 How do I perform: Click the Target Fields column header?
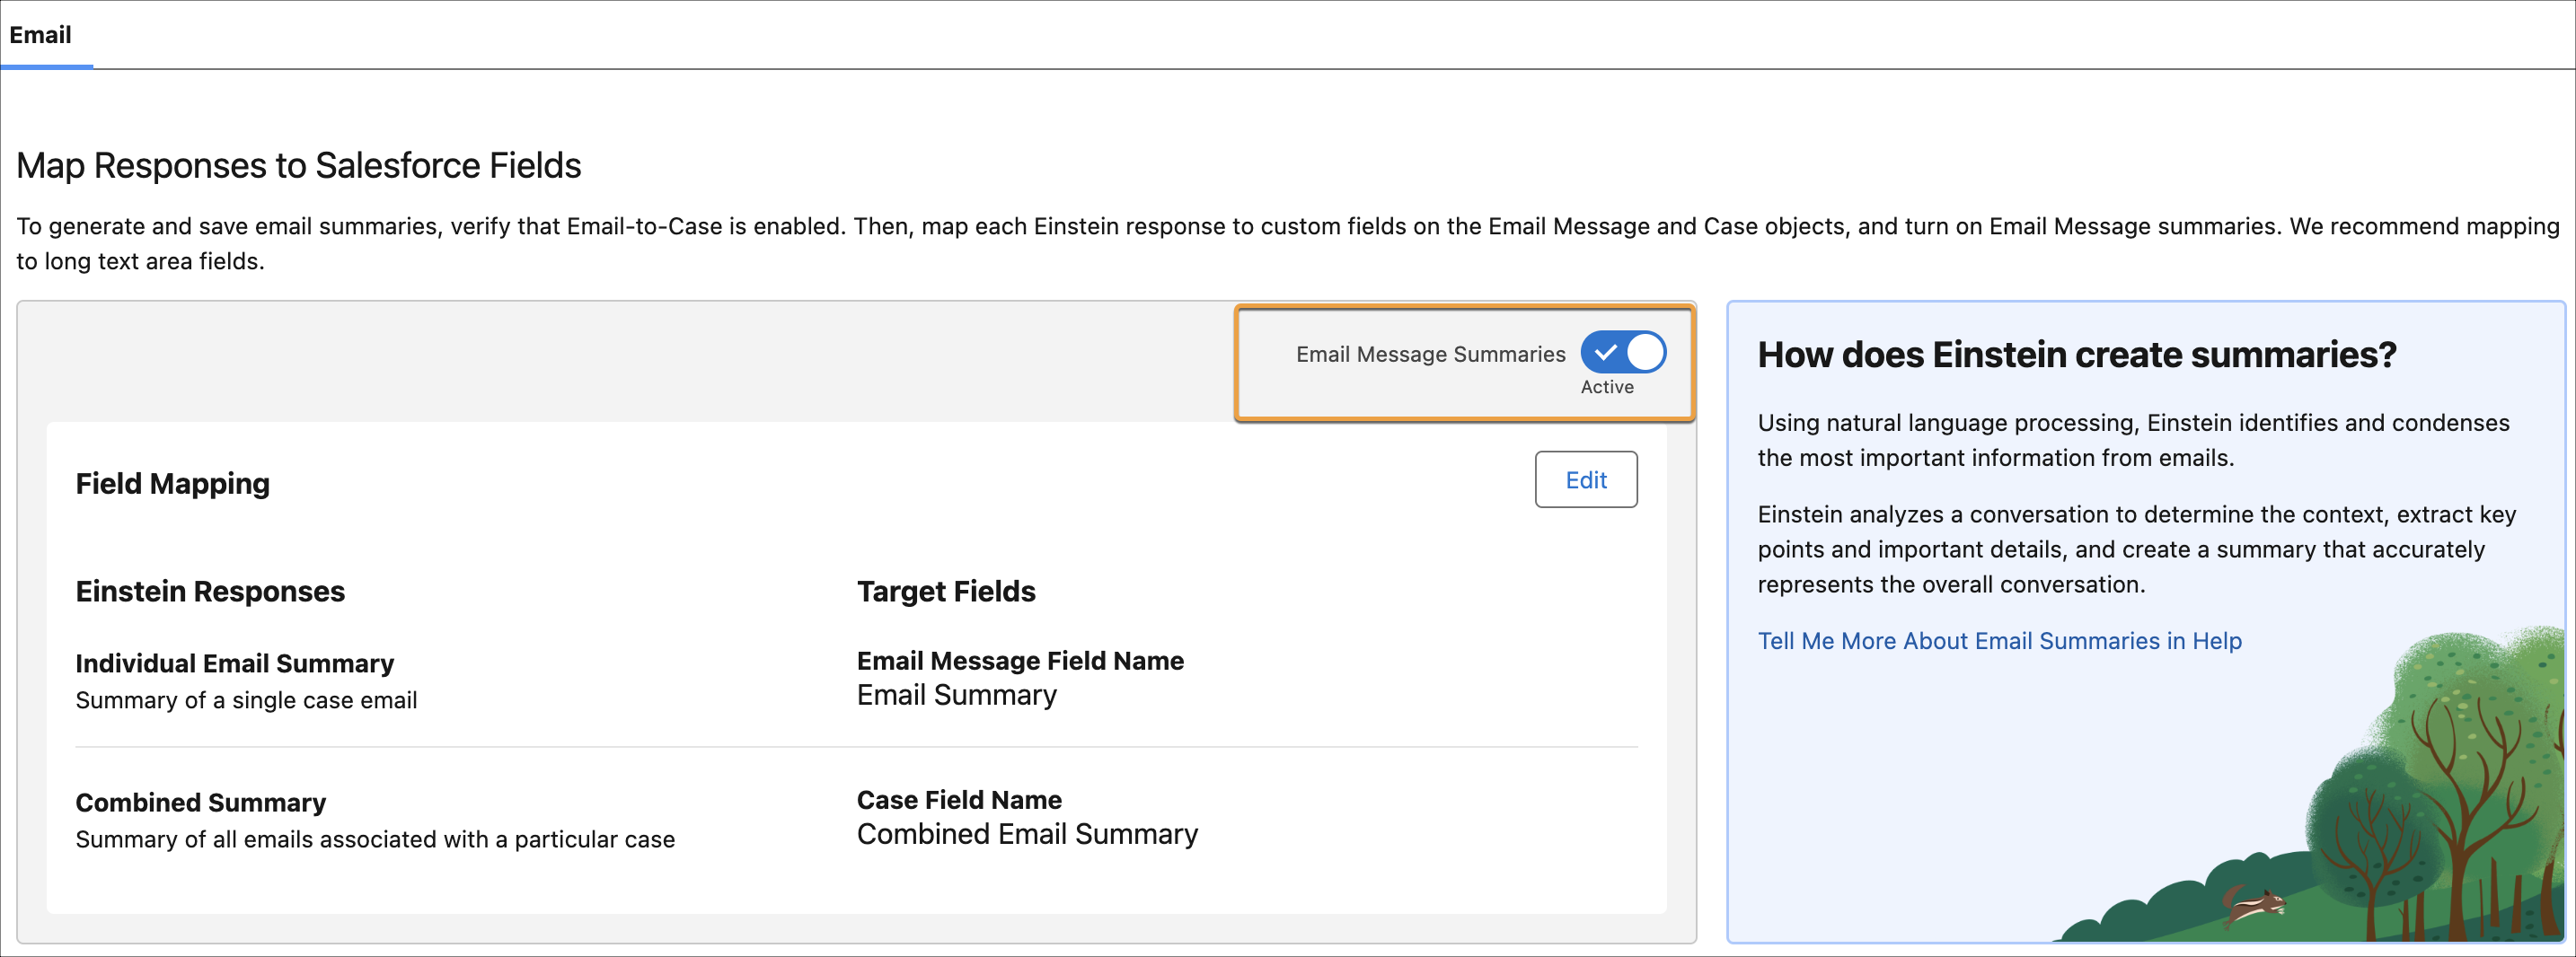click(x=946, y=592)
